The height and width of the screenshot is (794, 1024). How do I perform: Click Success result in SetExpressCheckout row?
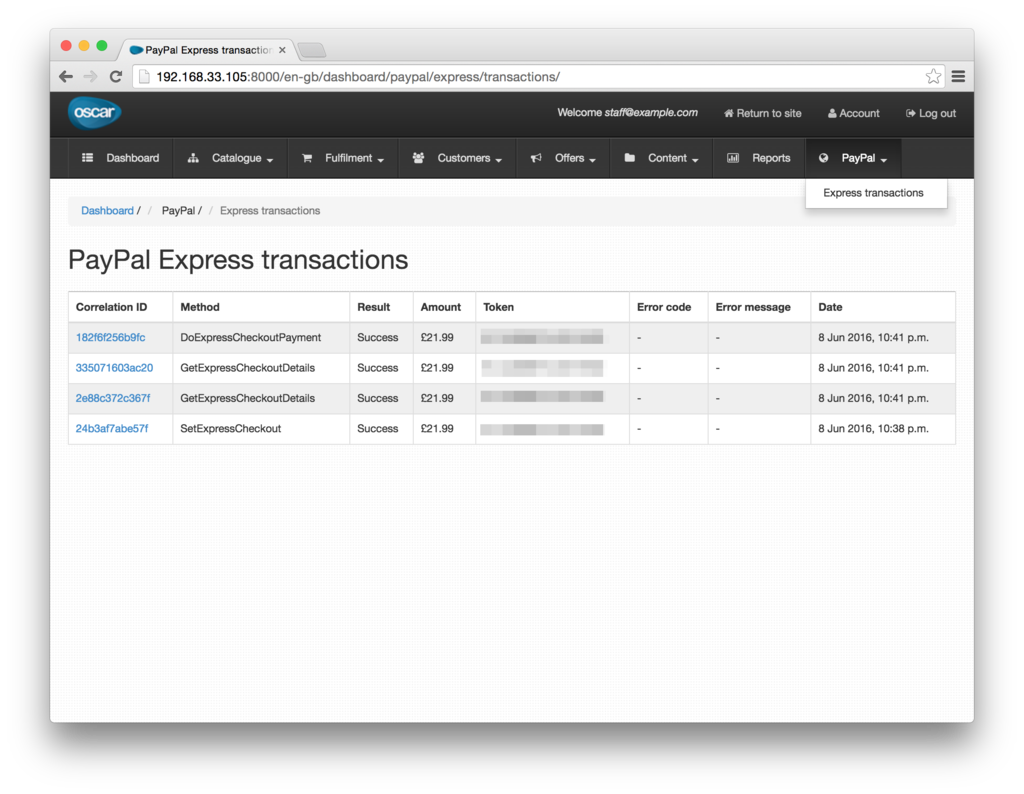point(377,428)
